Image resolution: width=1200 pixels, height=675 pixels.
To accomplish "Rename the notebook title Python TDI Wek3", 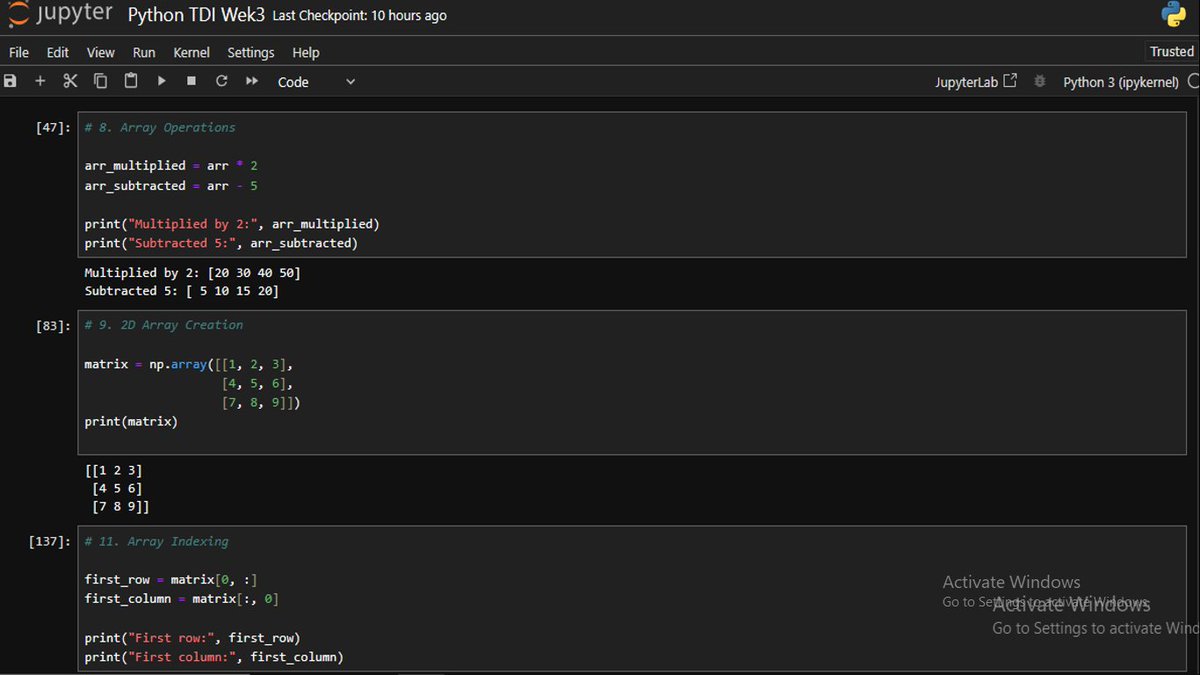I will tap(196, 15).
